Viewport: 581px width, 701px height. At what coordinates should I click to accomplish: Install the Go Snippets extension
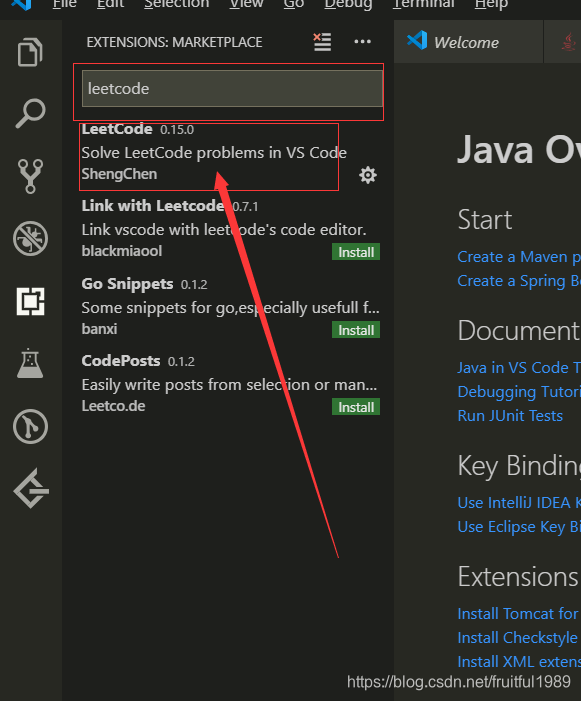tap(356, 330)
